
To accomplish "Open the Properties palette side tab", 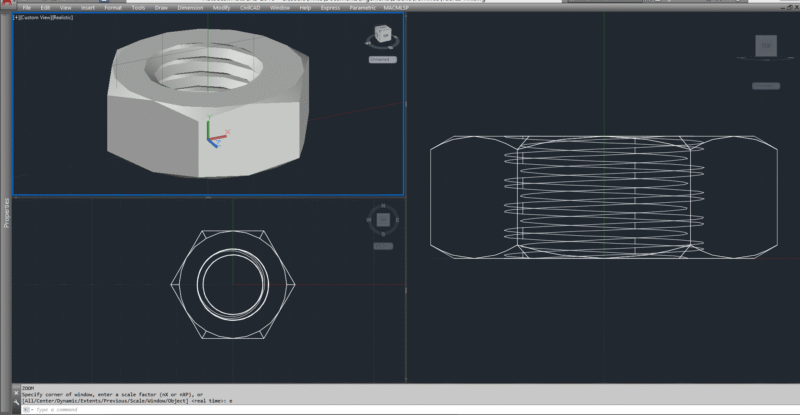I will [6, 213].
